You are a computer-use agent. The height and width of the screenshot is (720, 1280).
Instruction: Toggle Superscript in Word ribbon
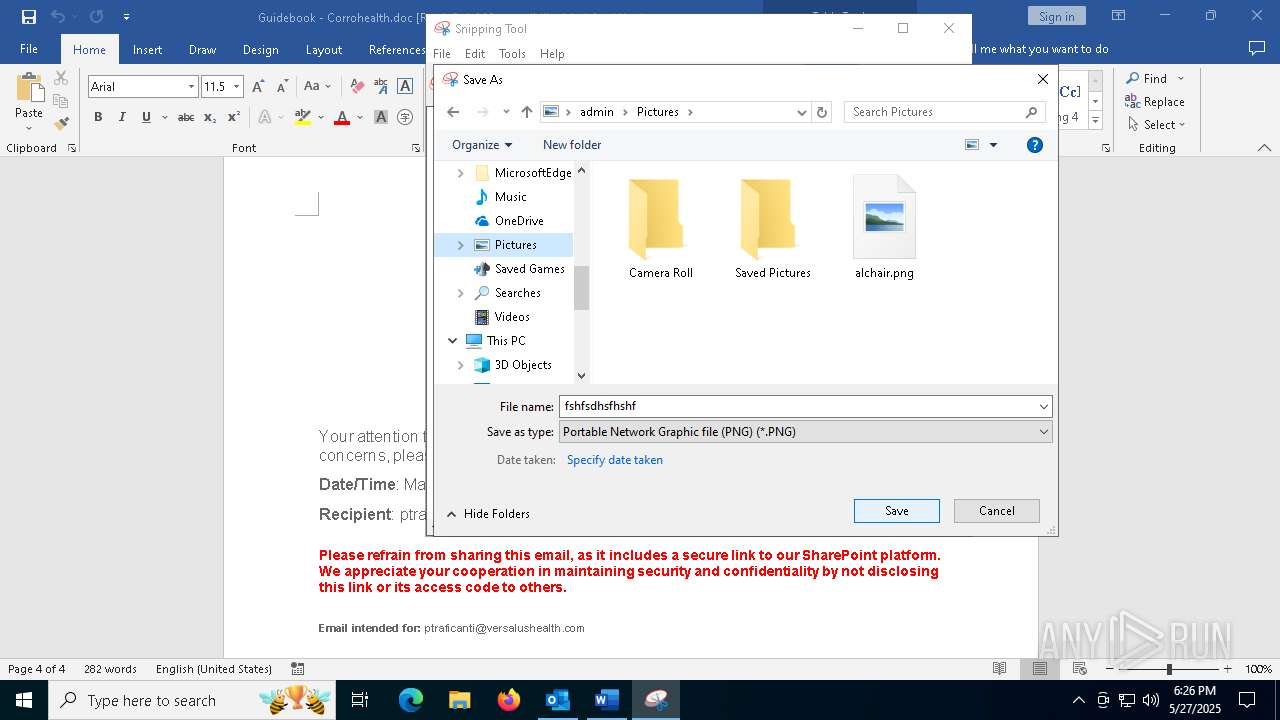(x=234, y=117)
